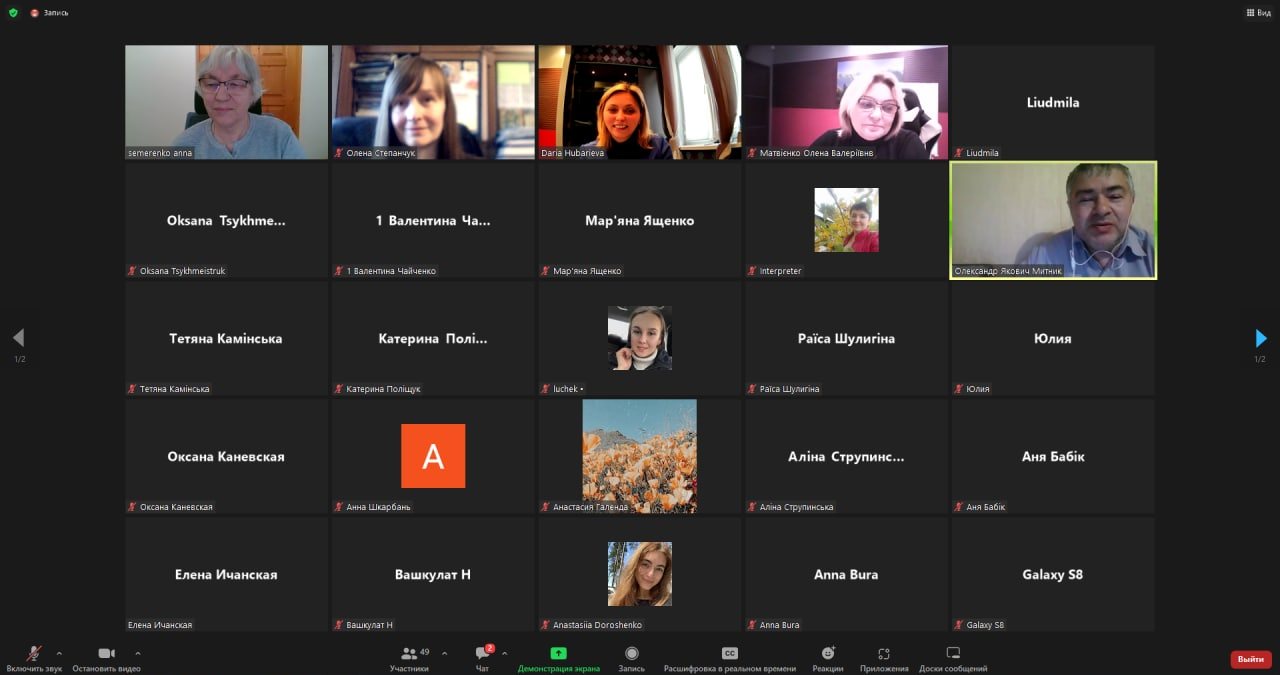Click the Запись record icon in toolbar
This screenshot has height=675, width=1280.
click(x=631, y=654)
